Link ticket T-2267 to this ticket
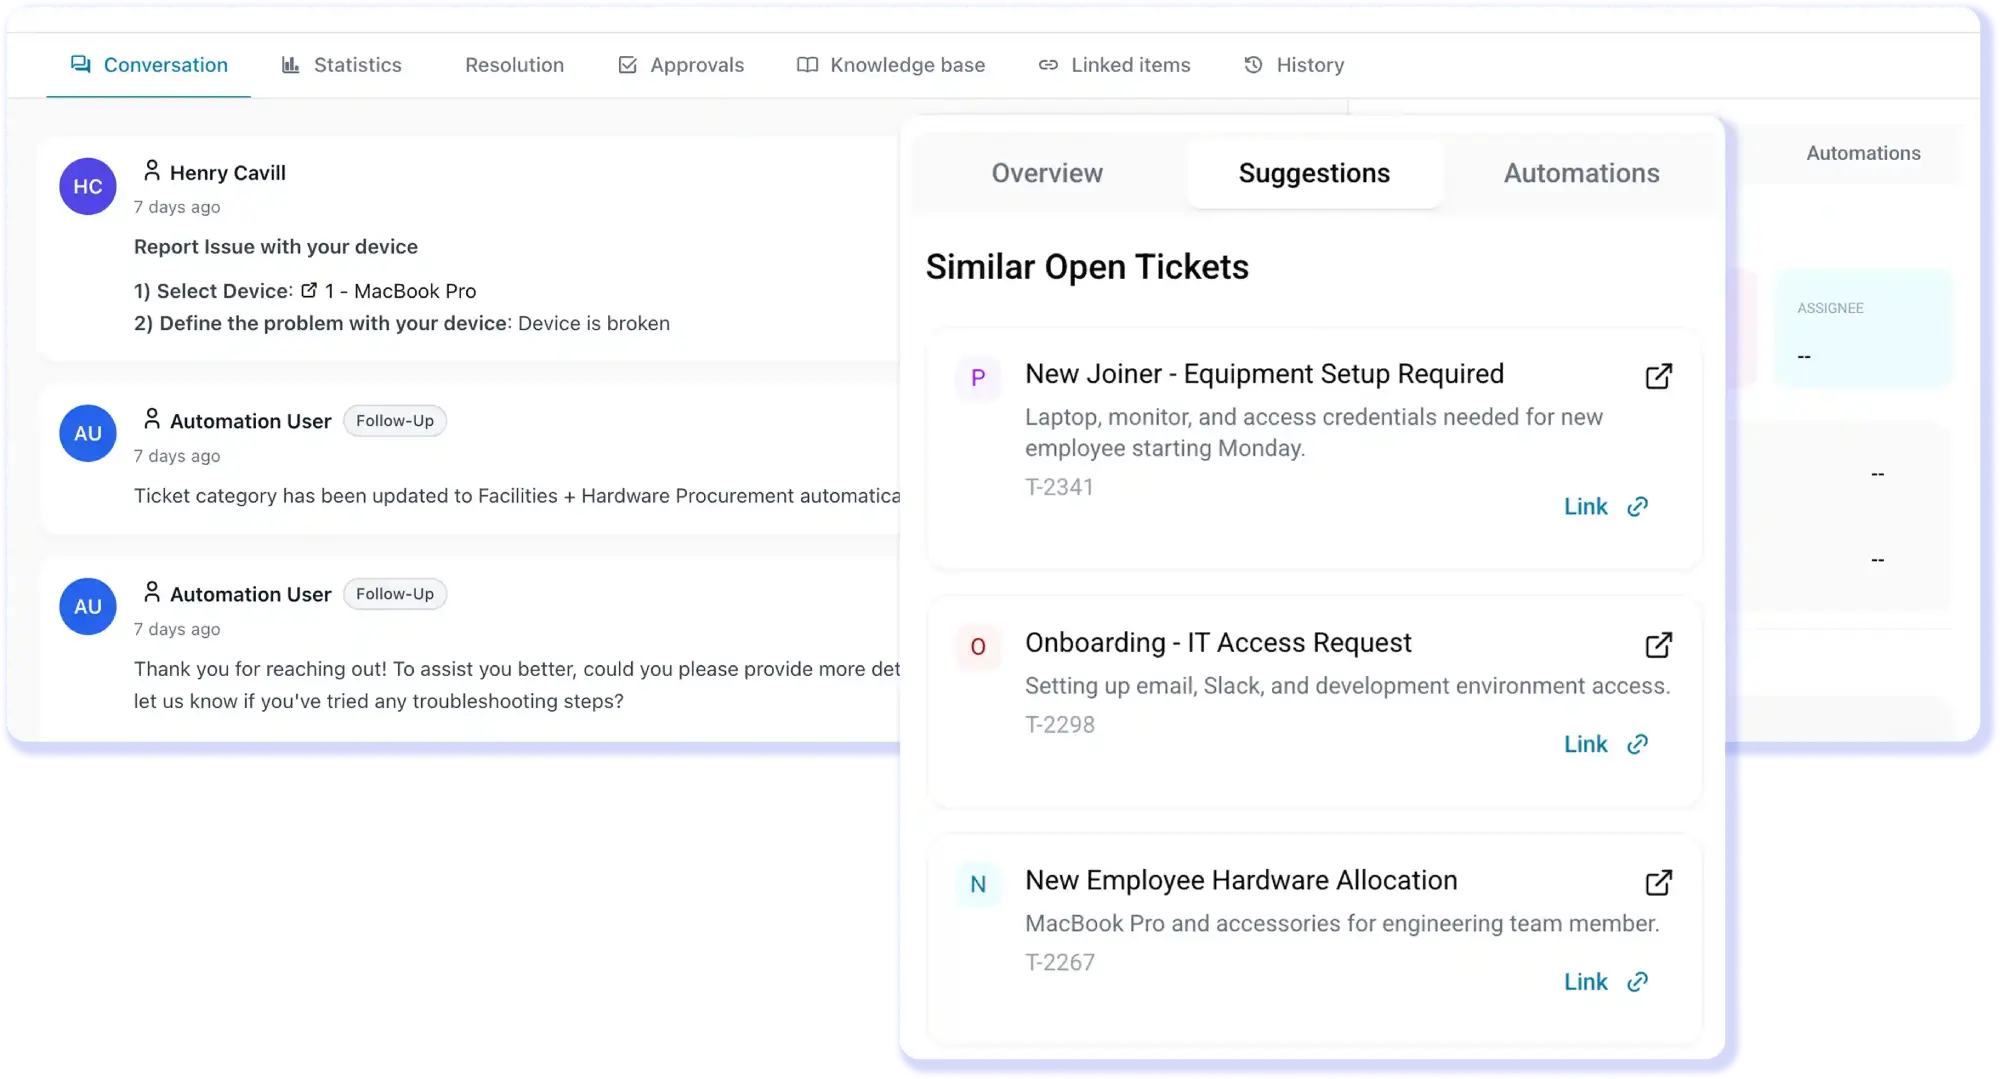 pyautogui.click(x=1606, y=982)
